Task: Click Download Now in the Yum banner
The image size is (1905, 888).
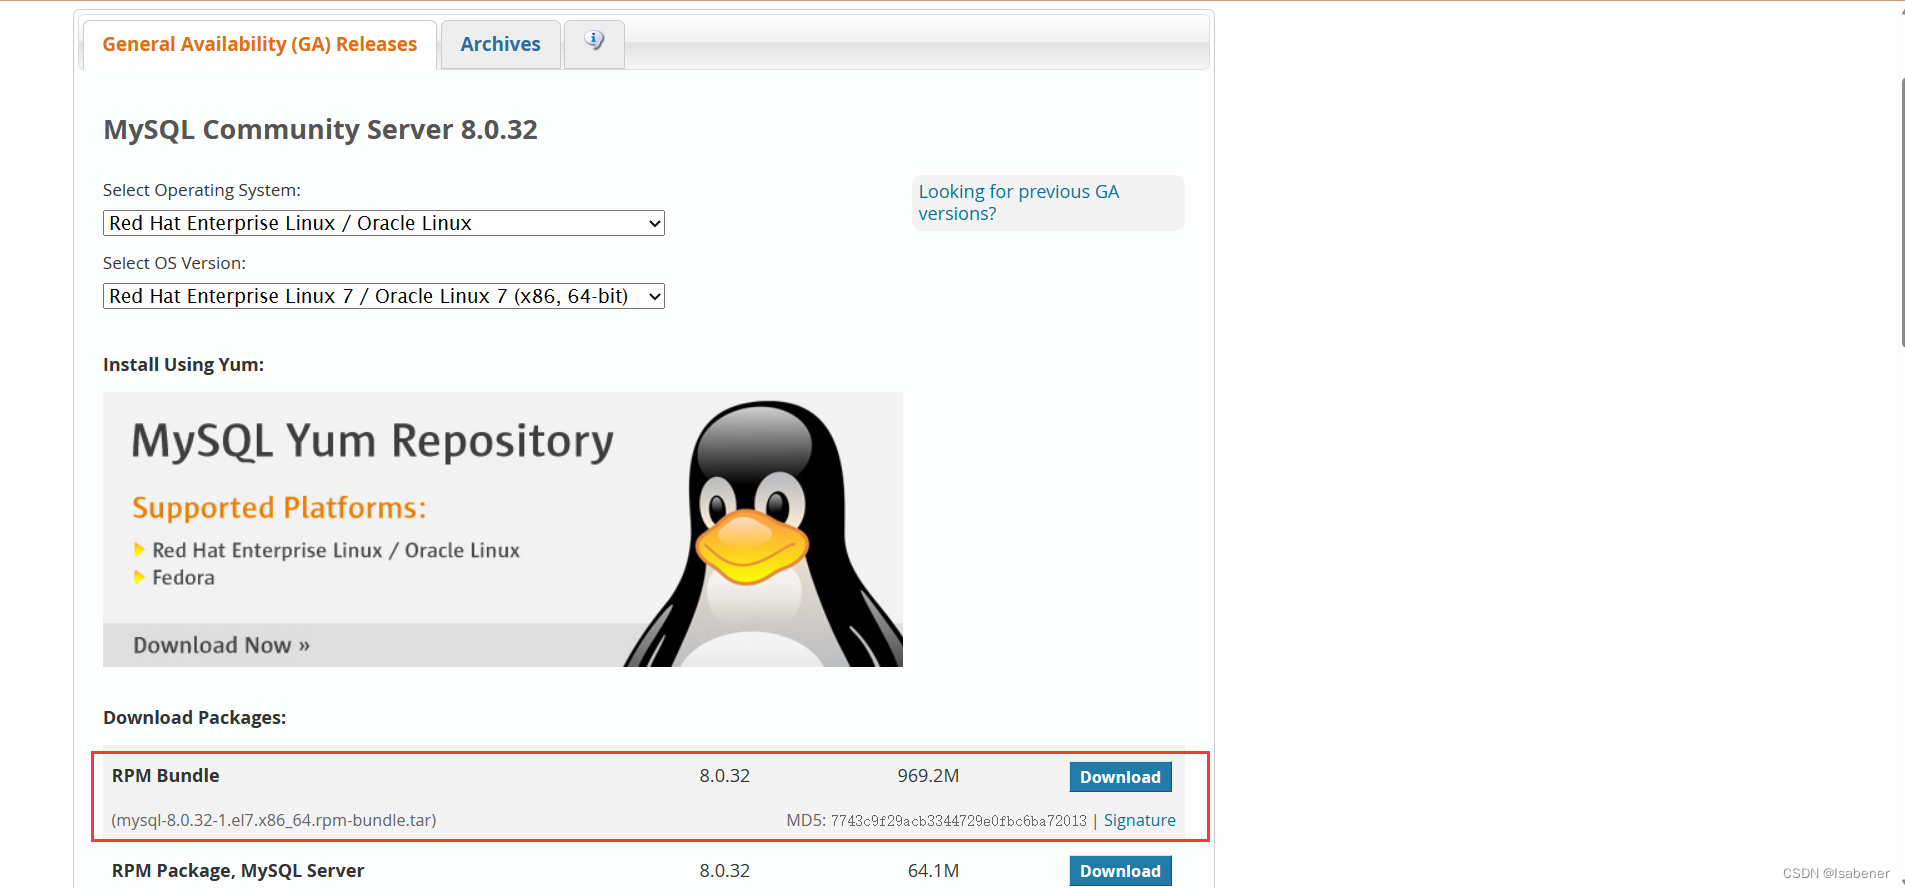Action: click(222, 645)
